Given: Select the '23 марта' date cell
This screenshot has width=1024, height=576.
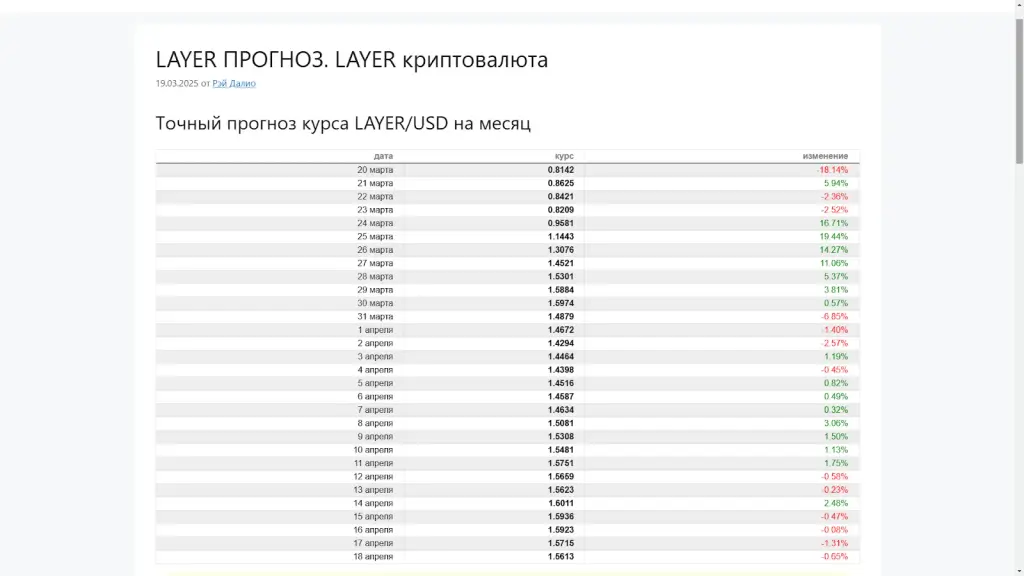Looking at the screenshot, I should 375,210.
